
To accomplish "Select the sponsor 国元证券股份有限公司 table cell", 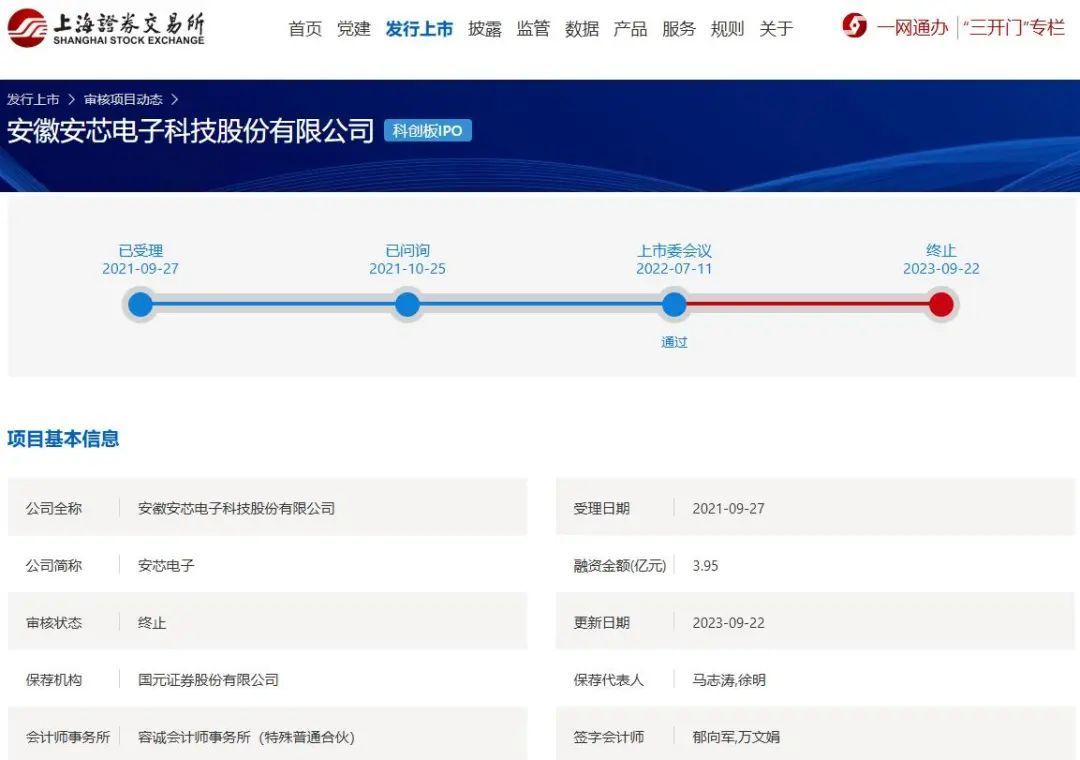I will [x=205, y=679].
